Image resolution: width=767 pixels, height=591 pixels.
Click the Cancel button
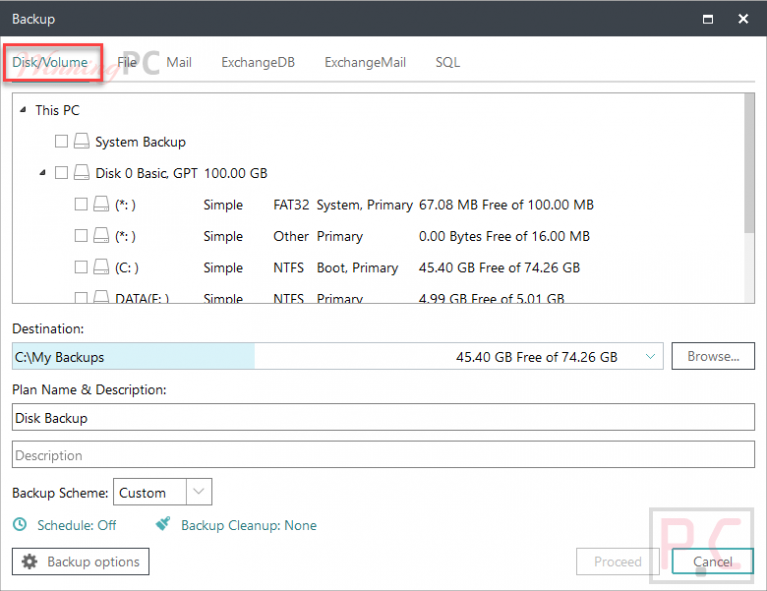point(713,562)
